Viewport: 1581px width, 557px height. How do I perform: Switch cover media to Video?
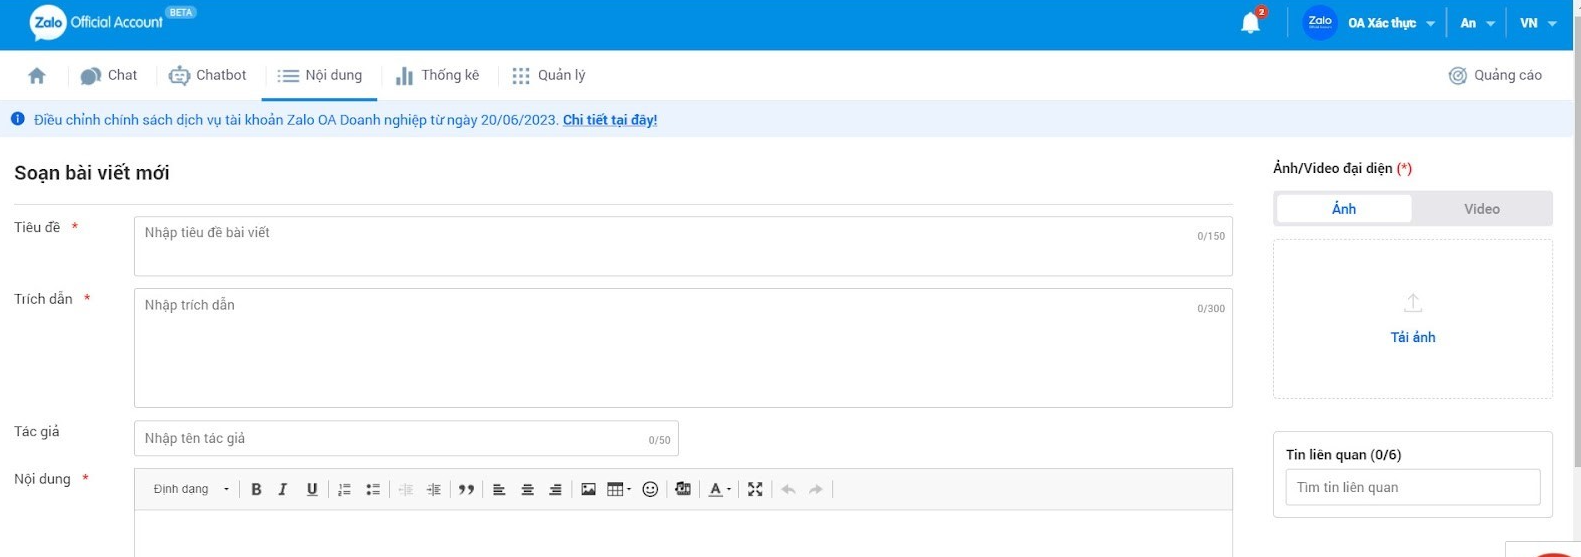click(x=1481, y=209)
